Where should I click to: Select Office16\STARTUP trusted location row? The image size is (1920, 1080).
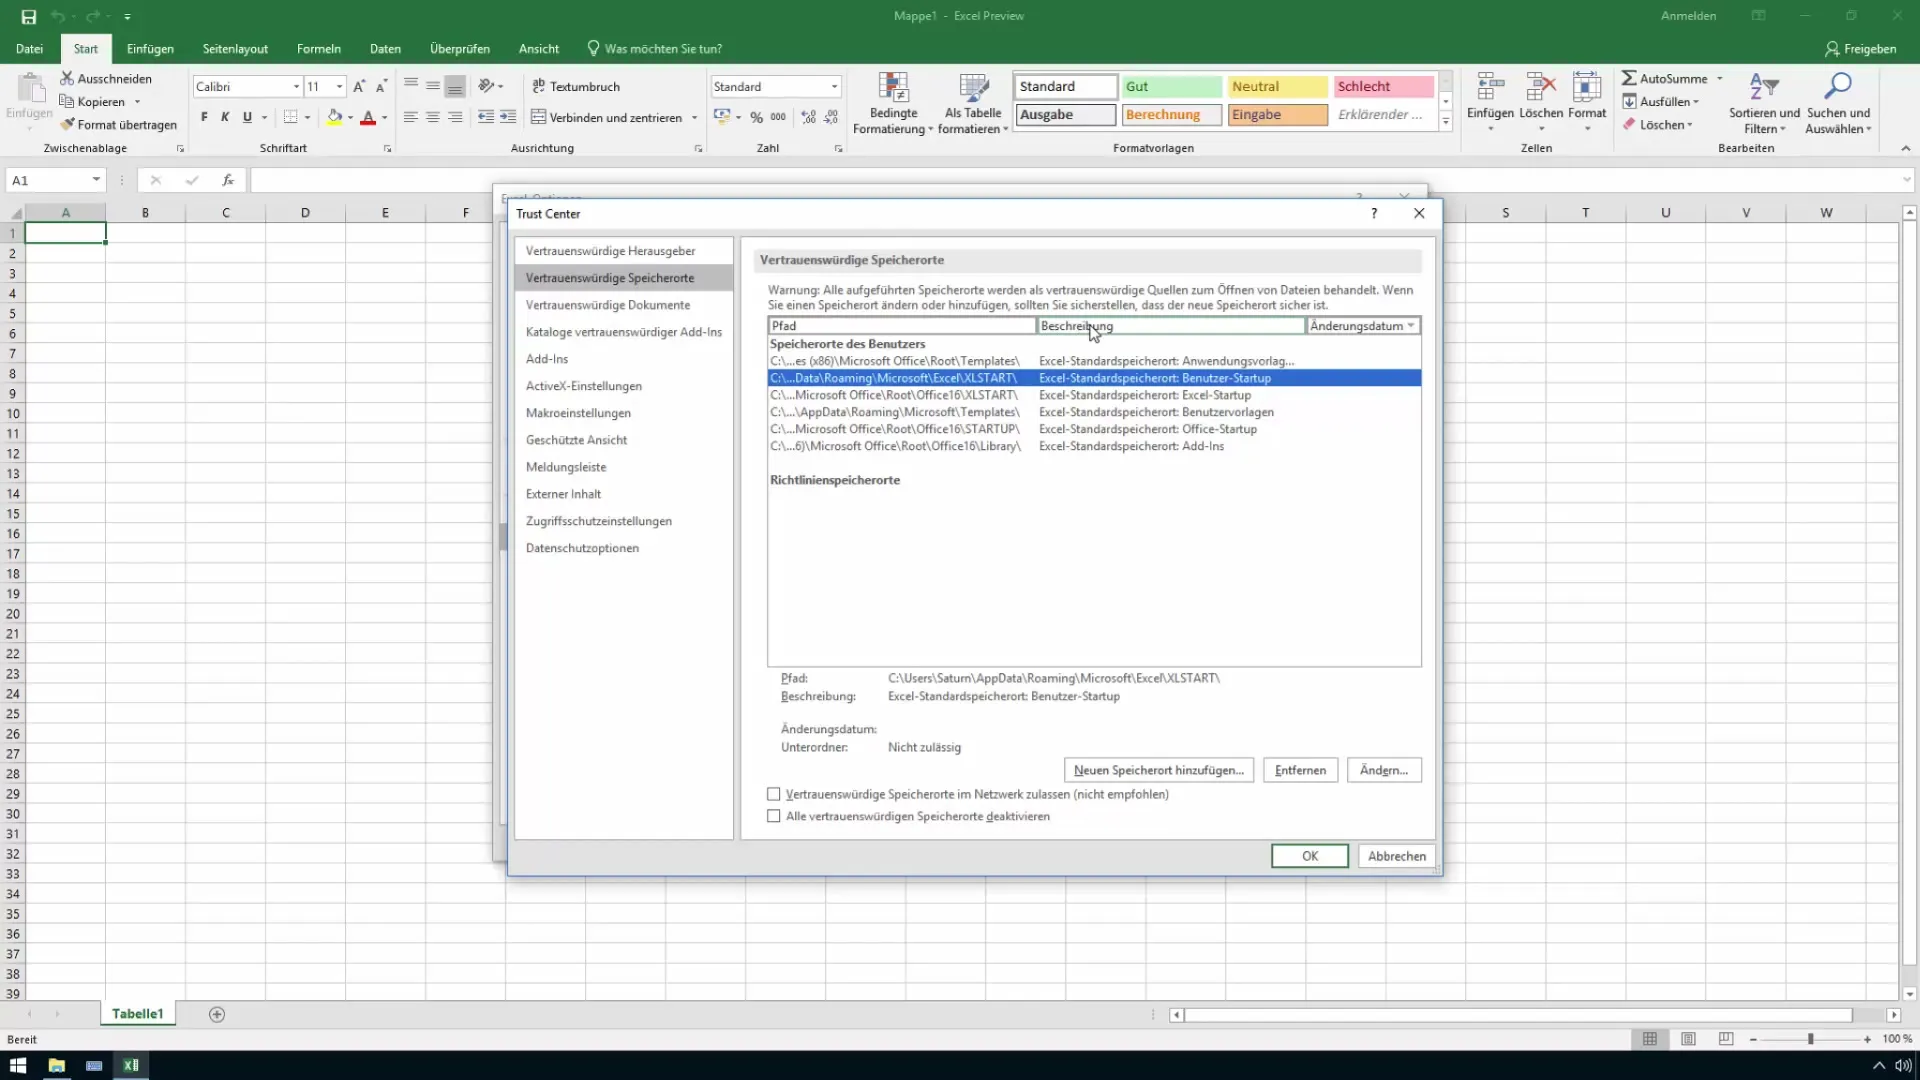pos(1094,429)
